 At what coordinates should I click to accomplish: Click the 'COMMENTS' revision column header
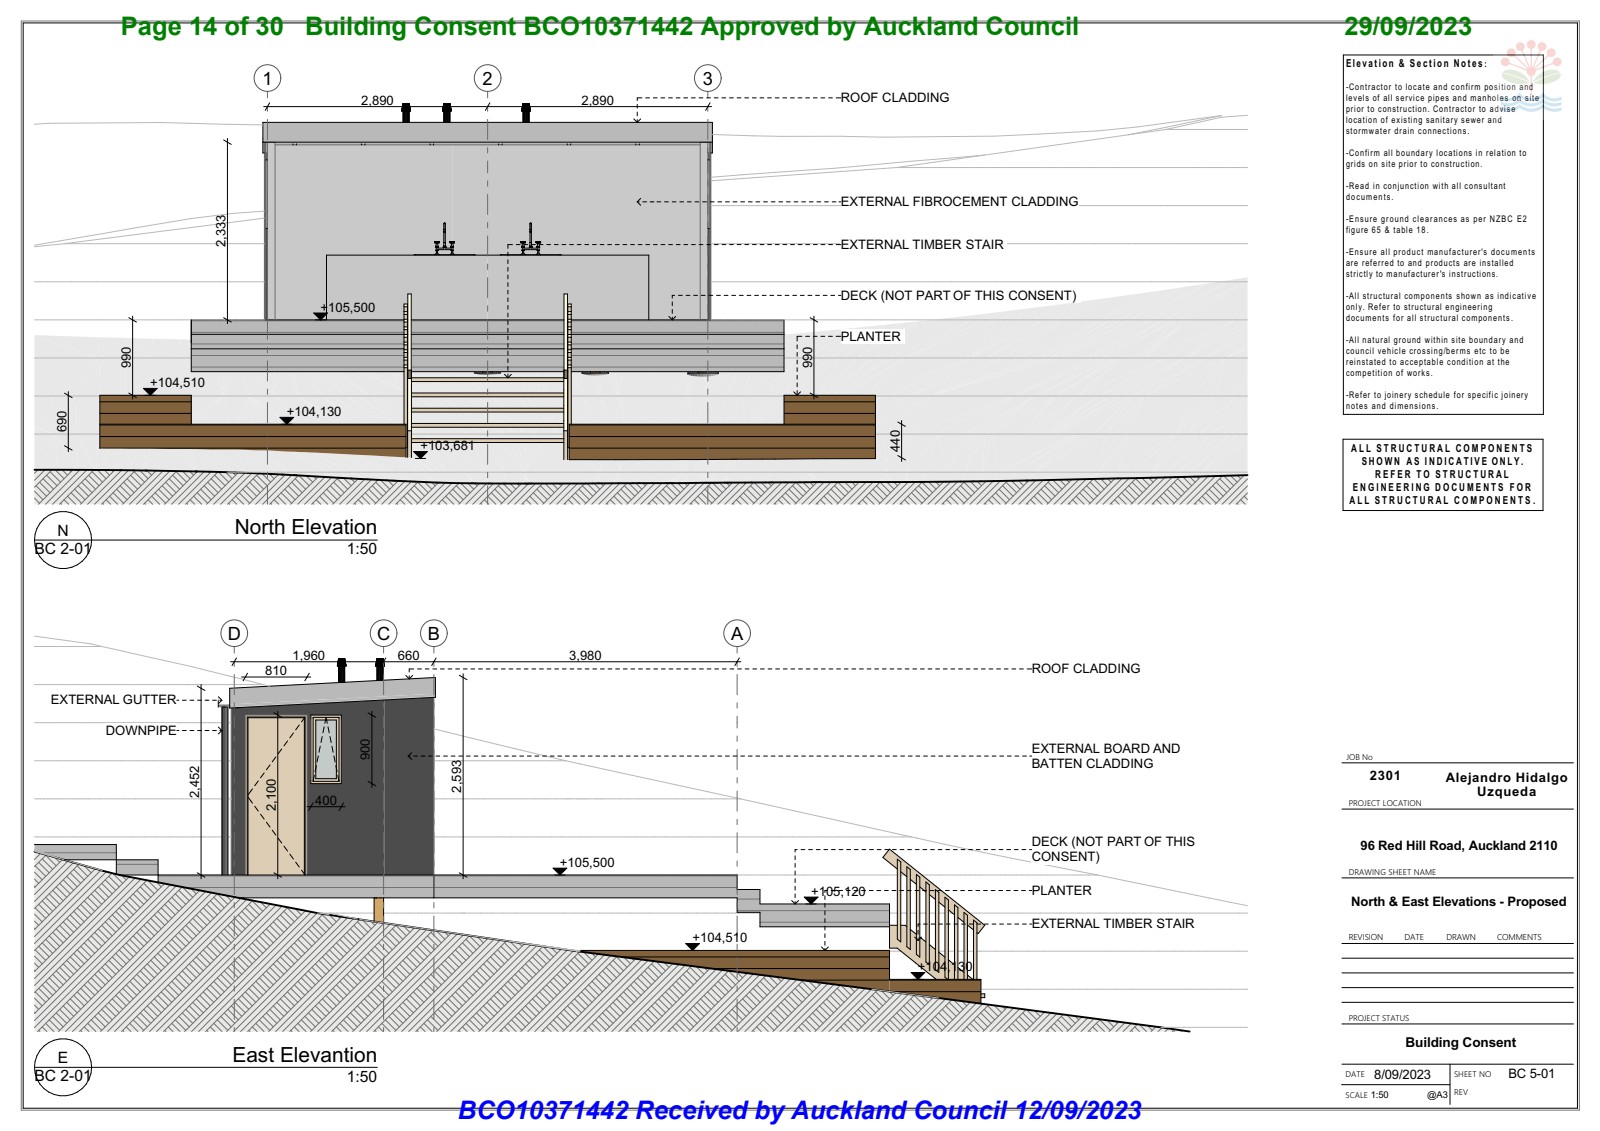click(x=1519, y=937)
